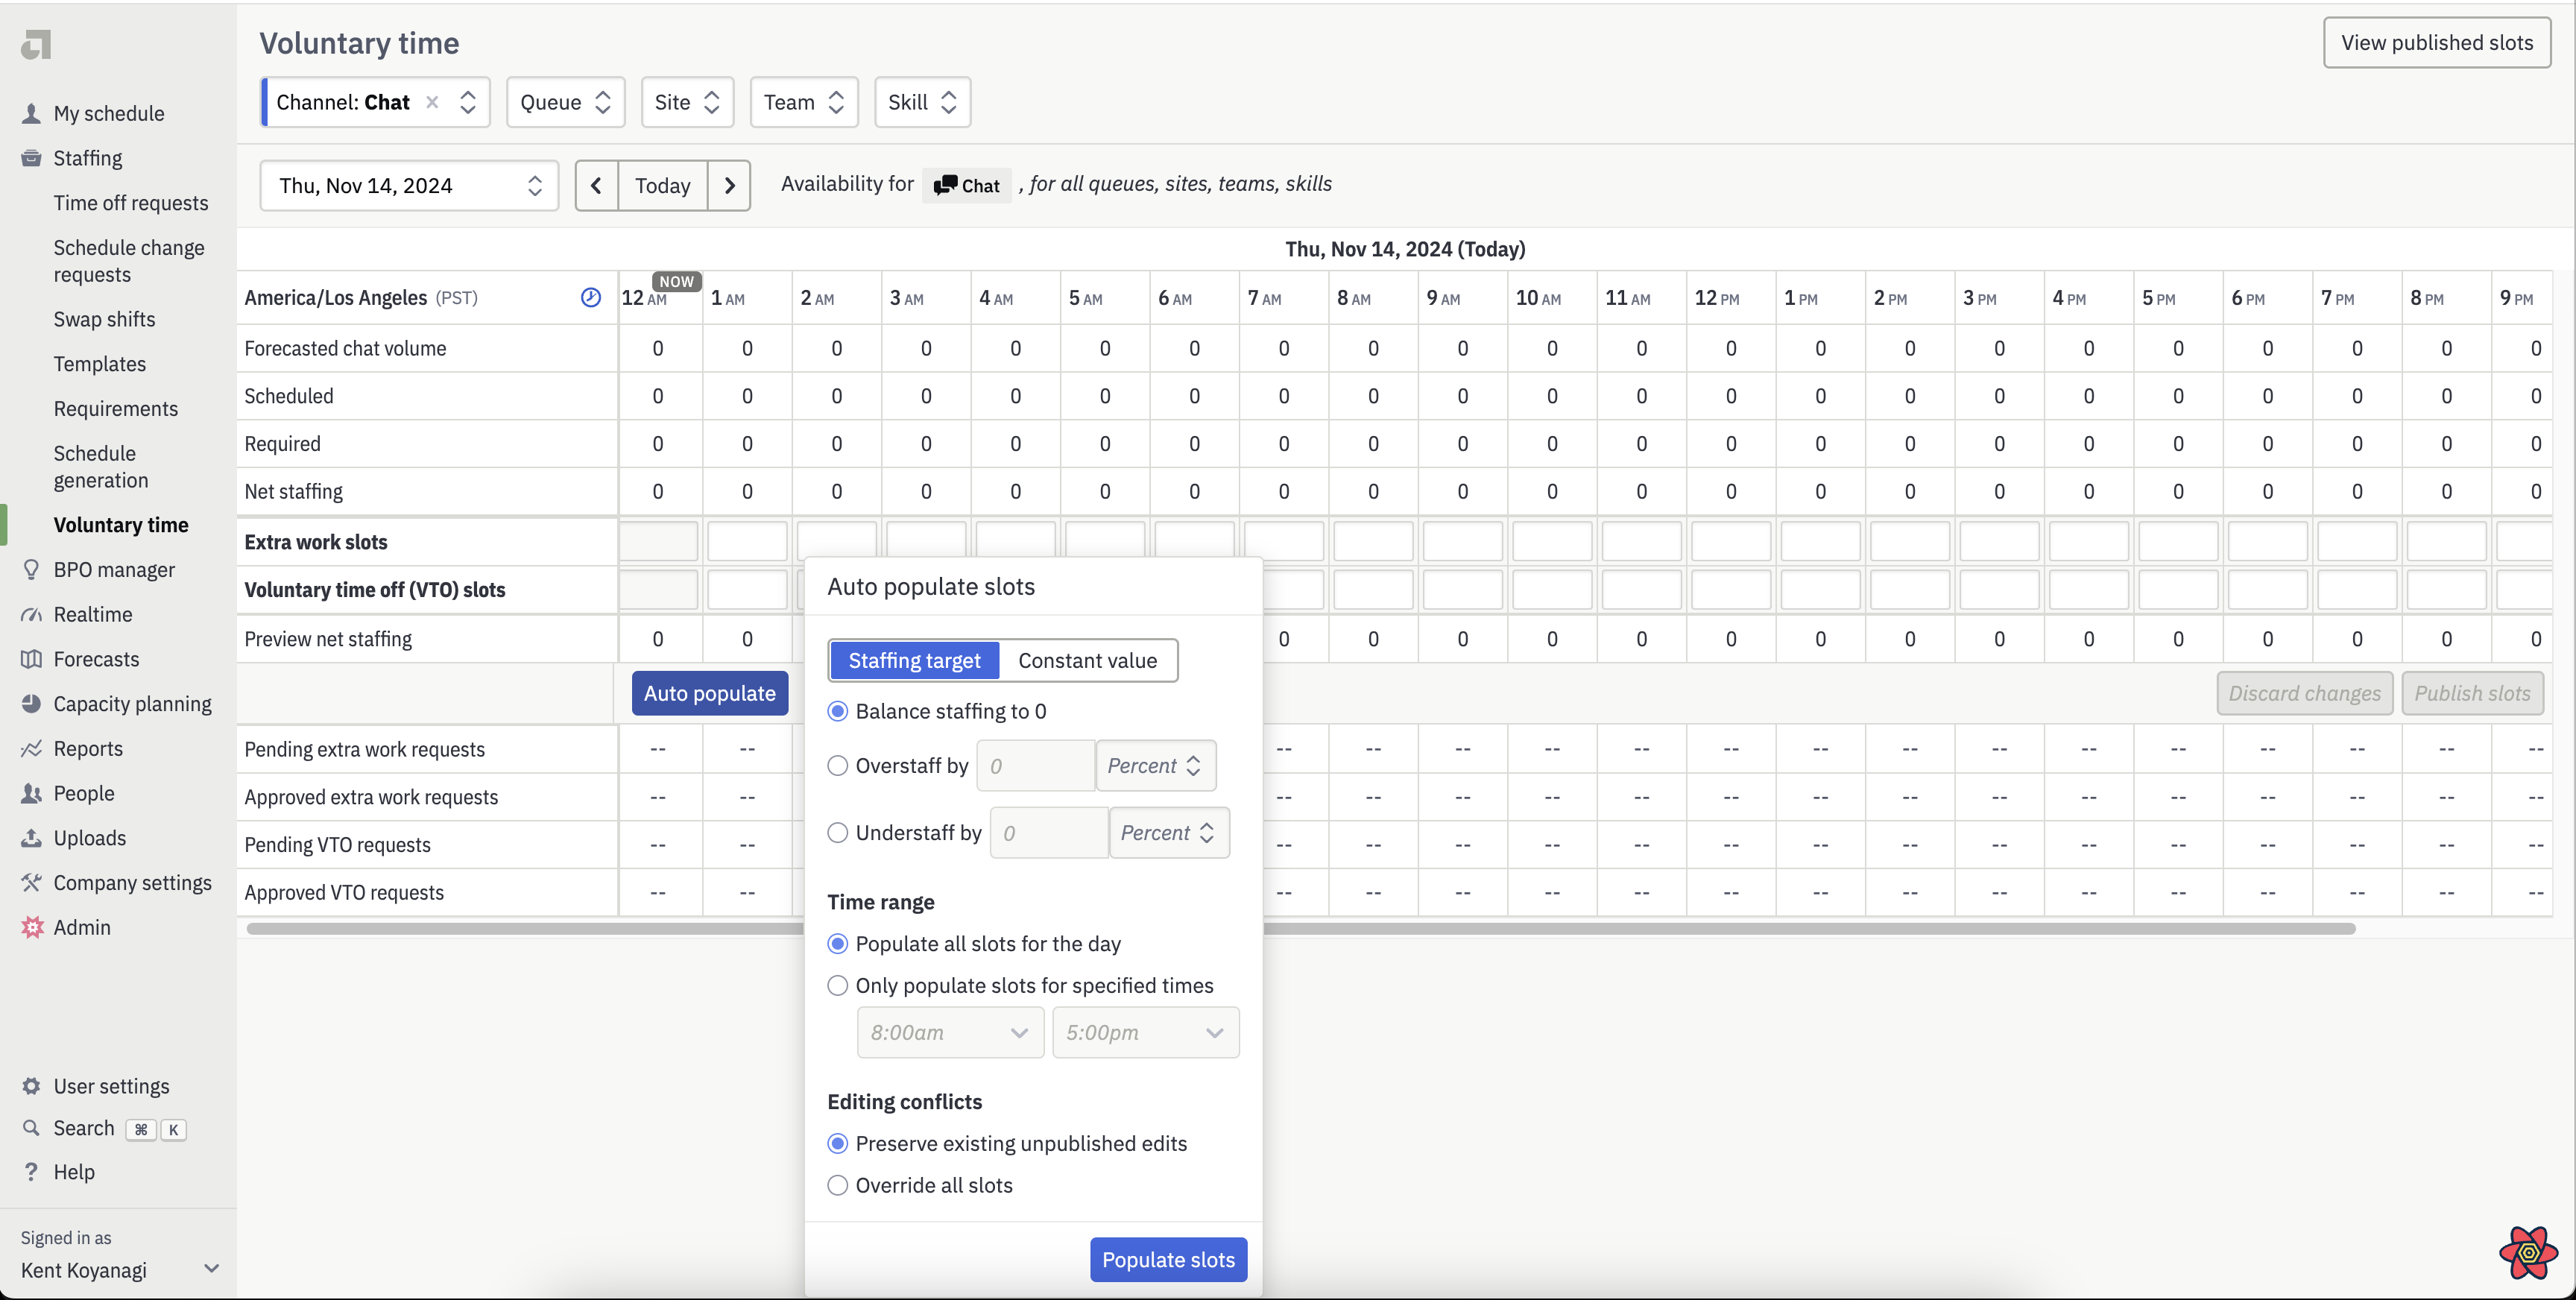Click the People icon in sidebar
The height and width of the screenshot is (1300, 2576).
pyautogui.click(x=31, y=793)
